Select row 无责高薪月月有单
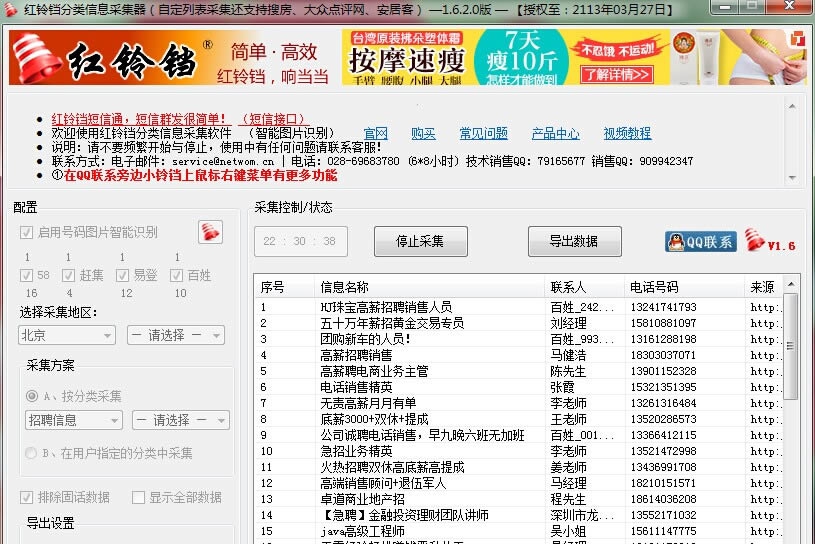This screenshot has width=815, height=544. coord(518,403)
